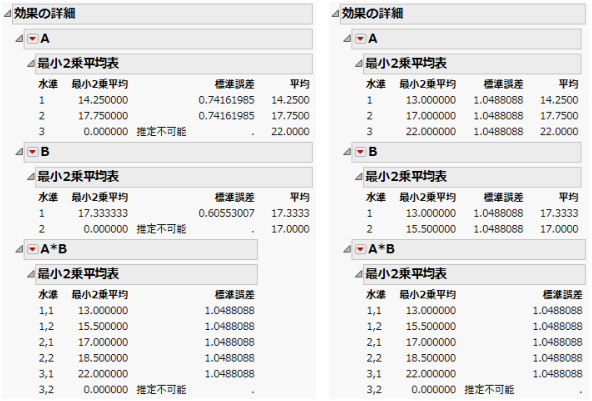The width and height of the screenshot is (592, 401).
Task: Collapse 効果の詳細 outline in right report
Action: point(335,14)
